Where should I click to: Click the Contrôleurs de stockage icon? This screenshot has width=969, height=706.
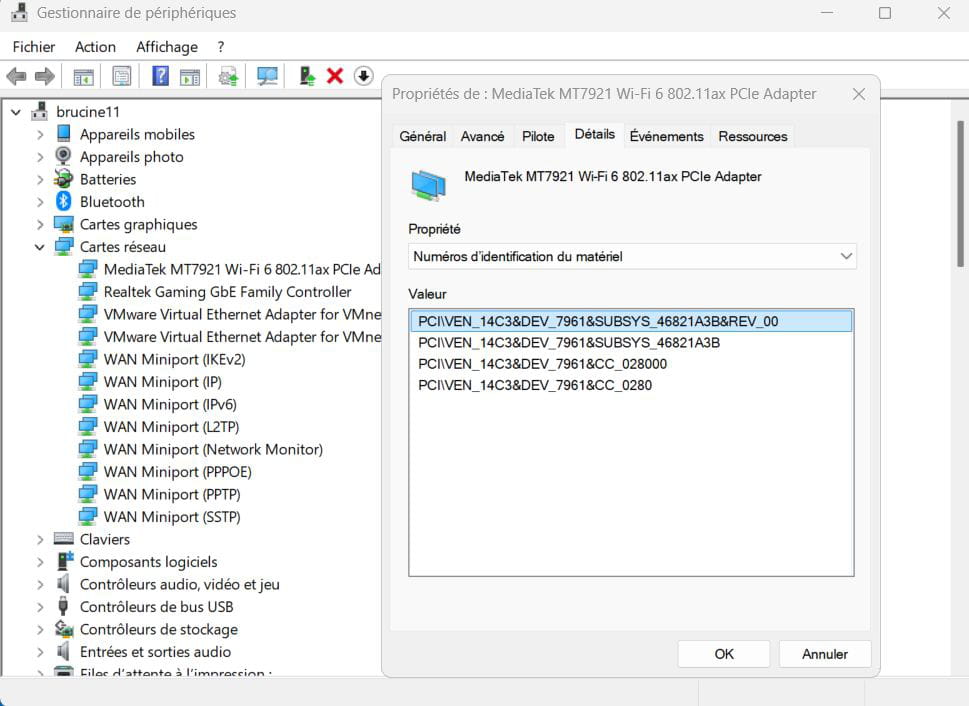pos(64,629)
